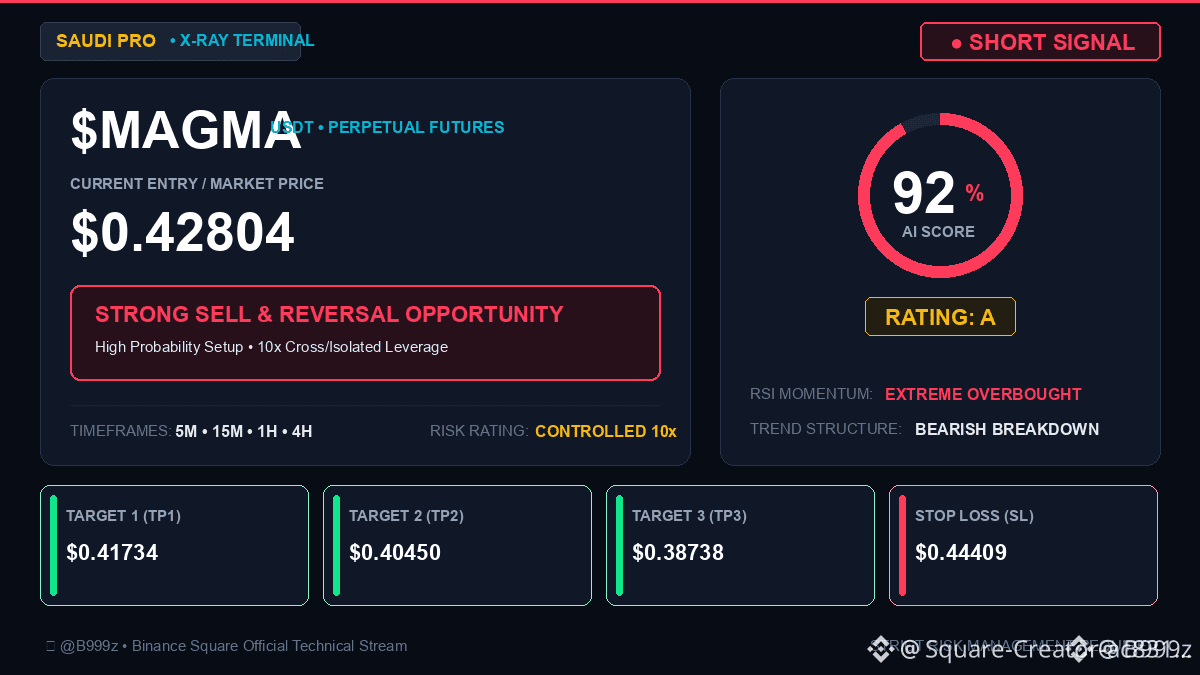Click @B999z Binance Square stream footer
The width and height of the screenshot is (1200, 675).
point(227,646)
